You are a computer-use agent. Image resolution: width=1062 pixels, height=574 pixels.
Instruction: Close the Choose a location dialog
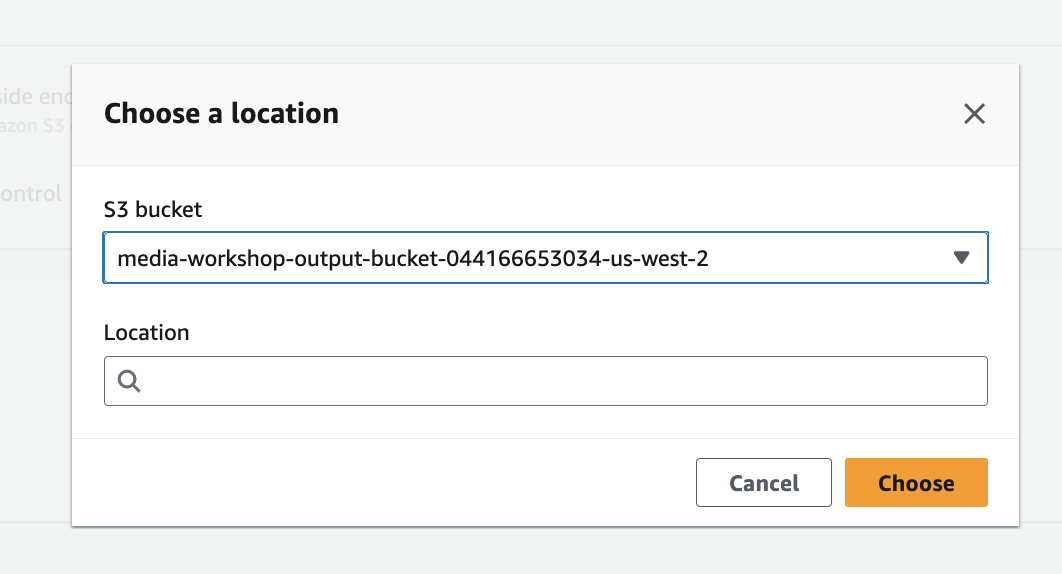tap(974, 114)
